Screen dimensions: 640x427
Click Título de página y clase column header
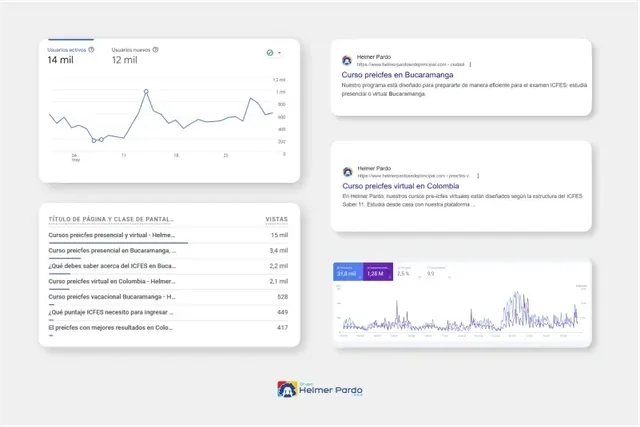[111, 219]
